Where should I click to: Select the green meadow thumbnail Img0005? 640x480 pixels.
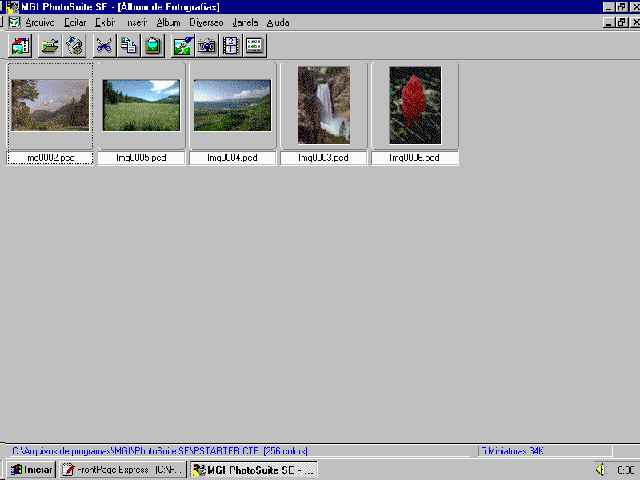(x=141, y=105)
